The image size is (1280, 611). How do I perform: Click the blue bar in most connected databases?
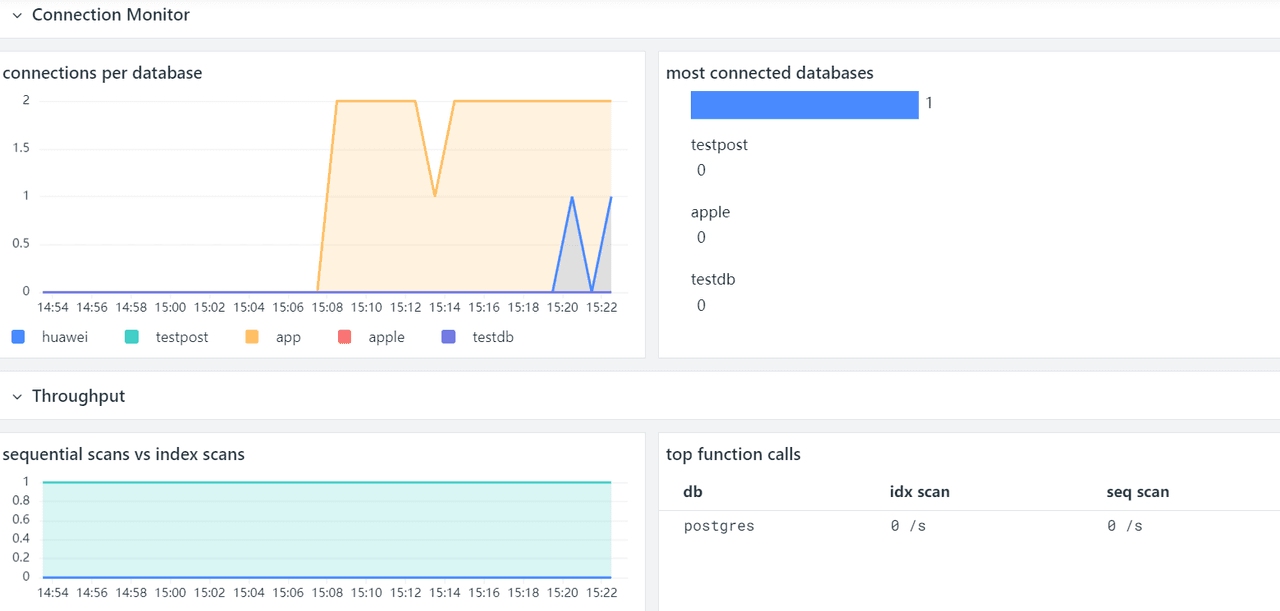click(x=804, y=105)
